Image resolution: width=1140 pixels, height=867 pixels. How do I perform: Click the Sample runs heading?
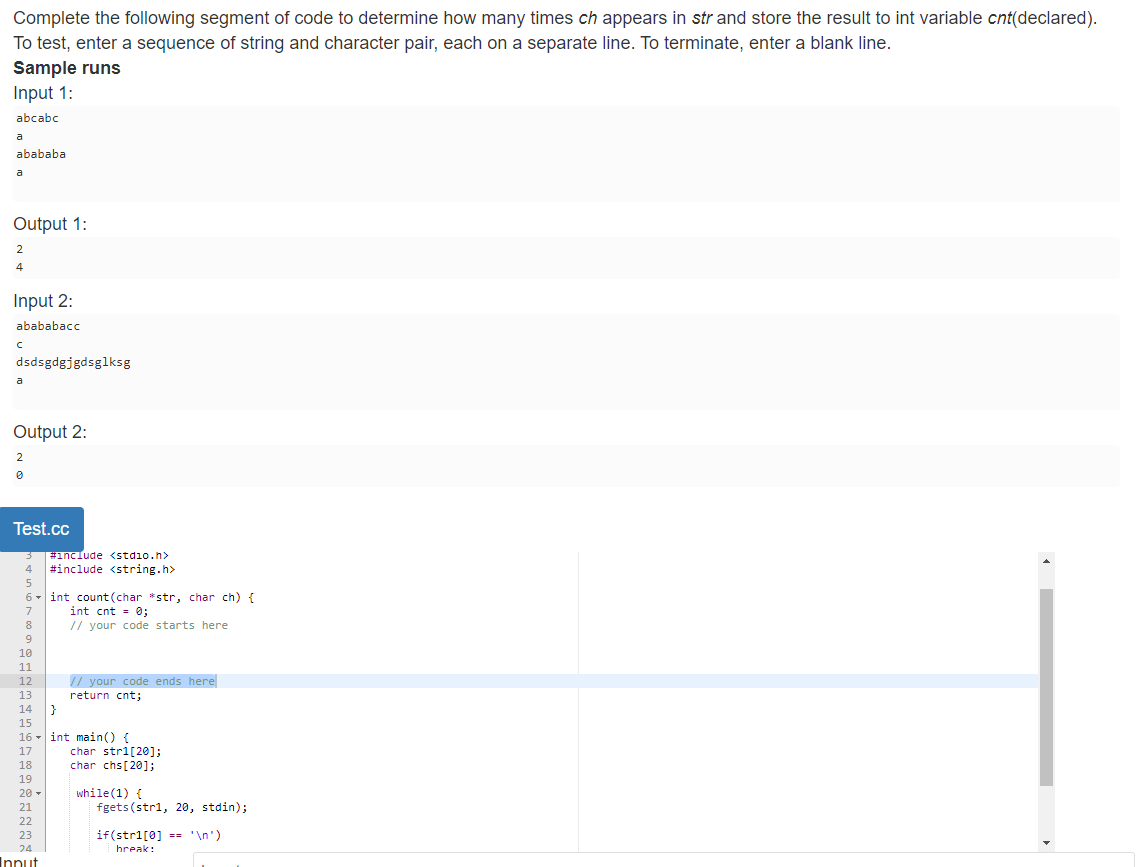click(66, 68)
